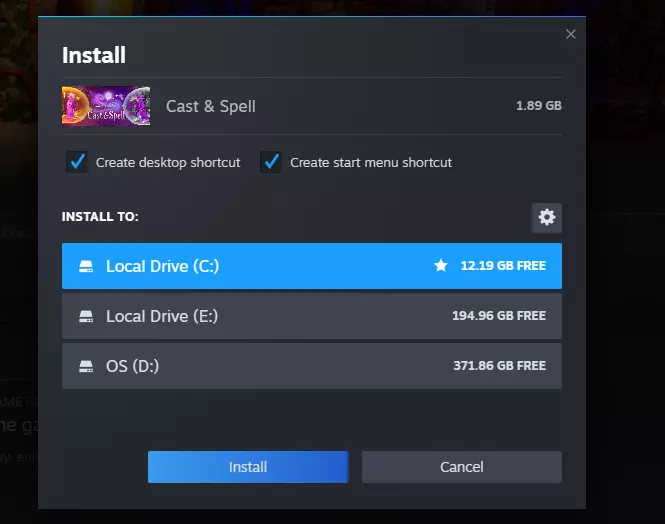Close the Install dialog with X
This screenshot has height=524, width=665.
pyautogui.click(x=570, y=34)
